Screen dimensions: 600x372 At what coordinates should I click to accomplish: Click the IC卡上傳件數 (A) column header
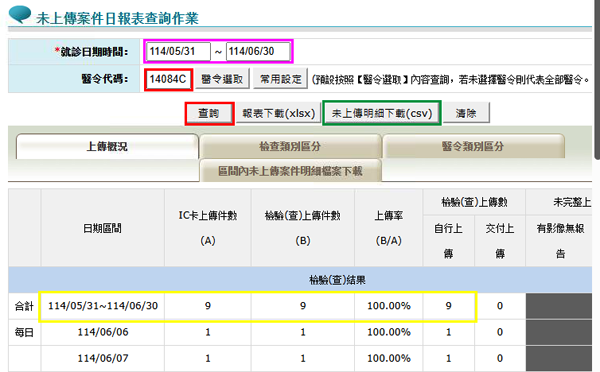pyautogui.click(x=208, y=228)
